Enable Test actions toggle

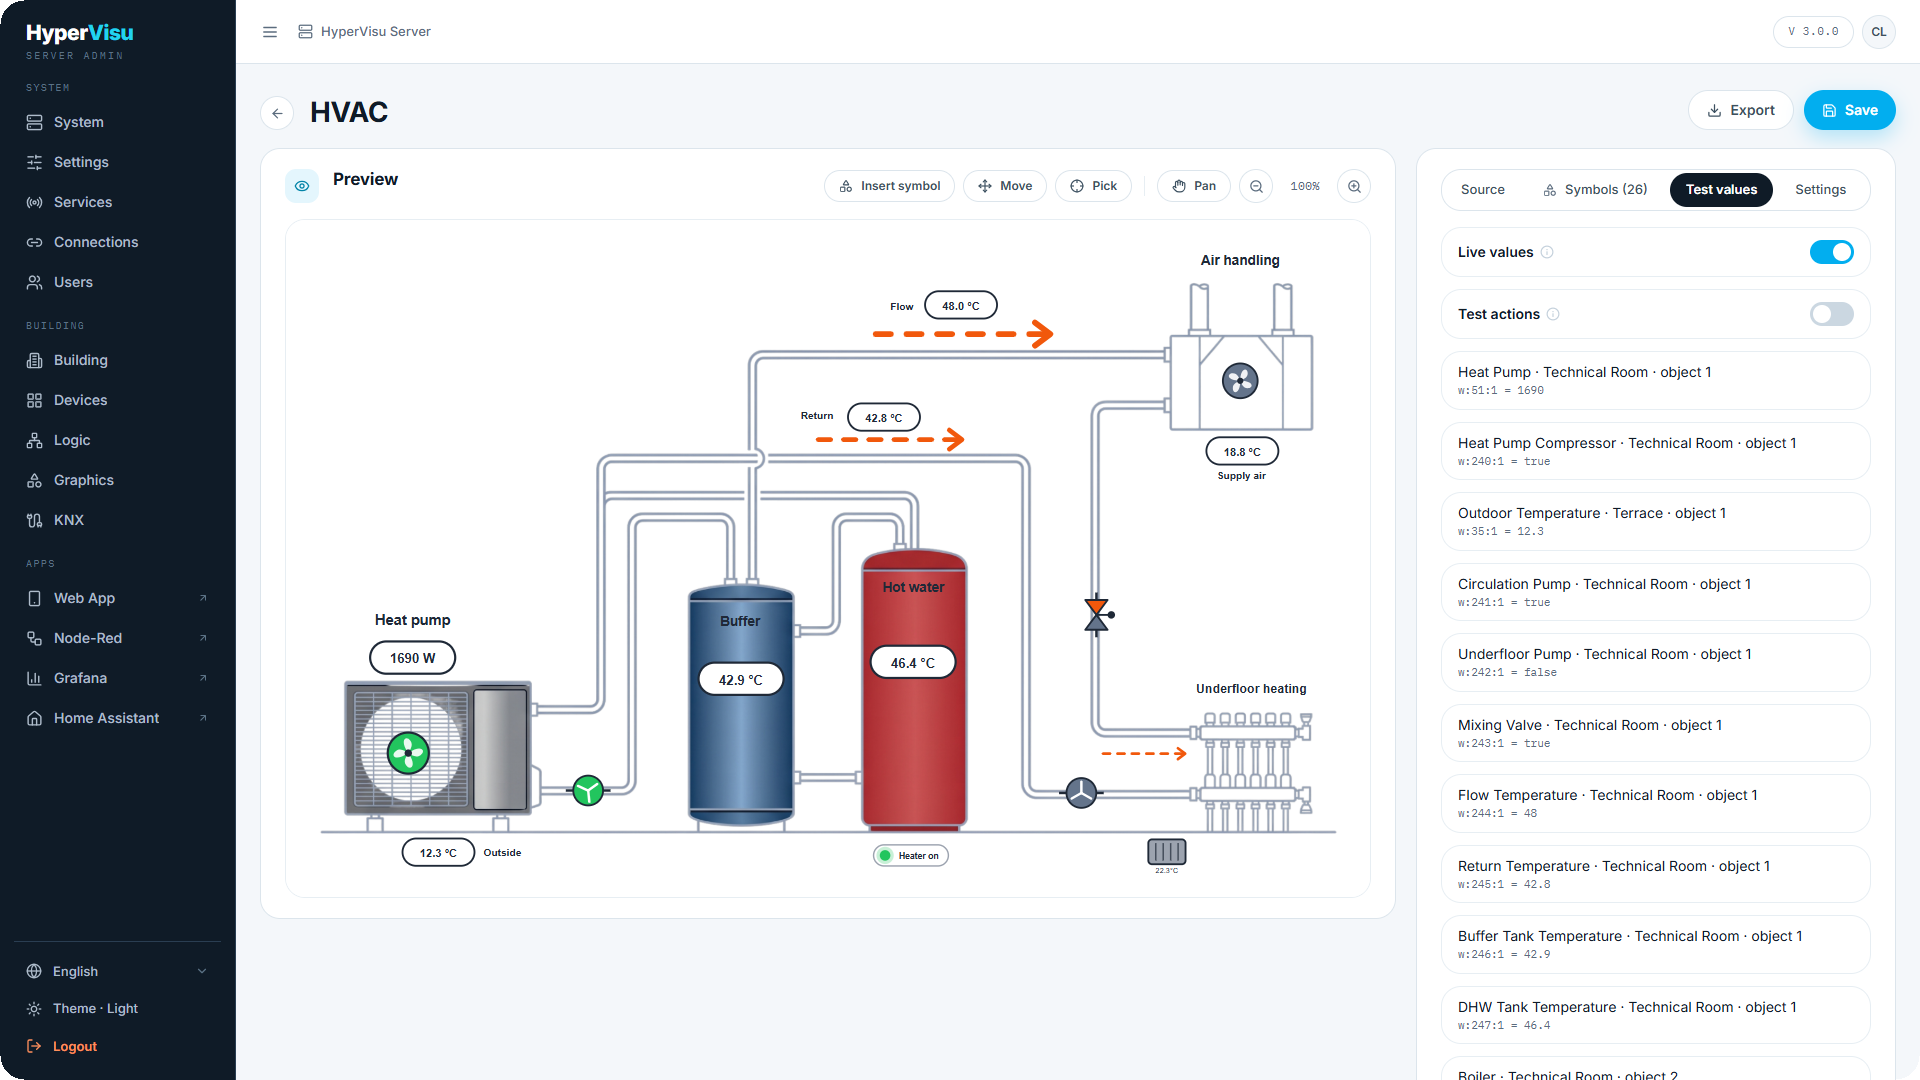(x=1831, y=314)
